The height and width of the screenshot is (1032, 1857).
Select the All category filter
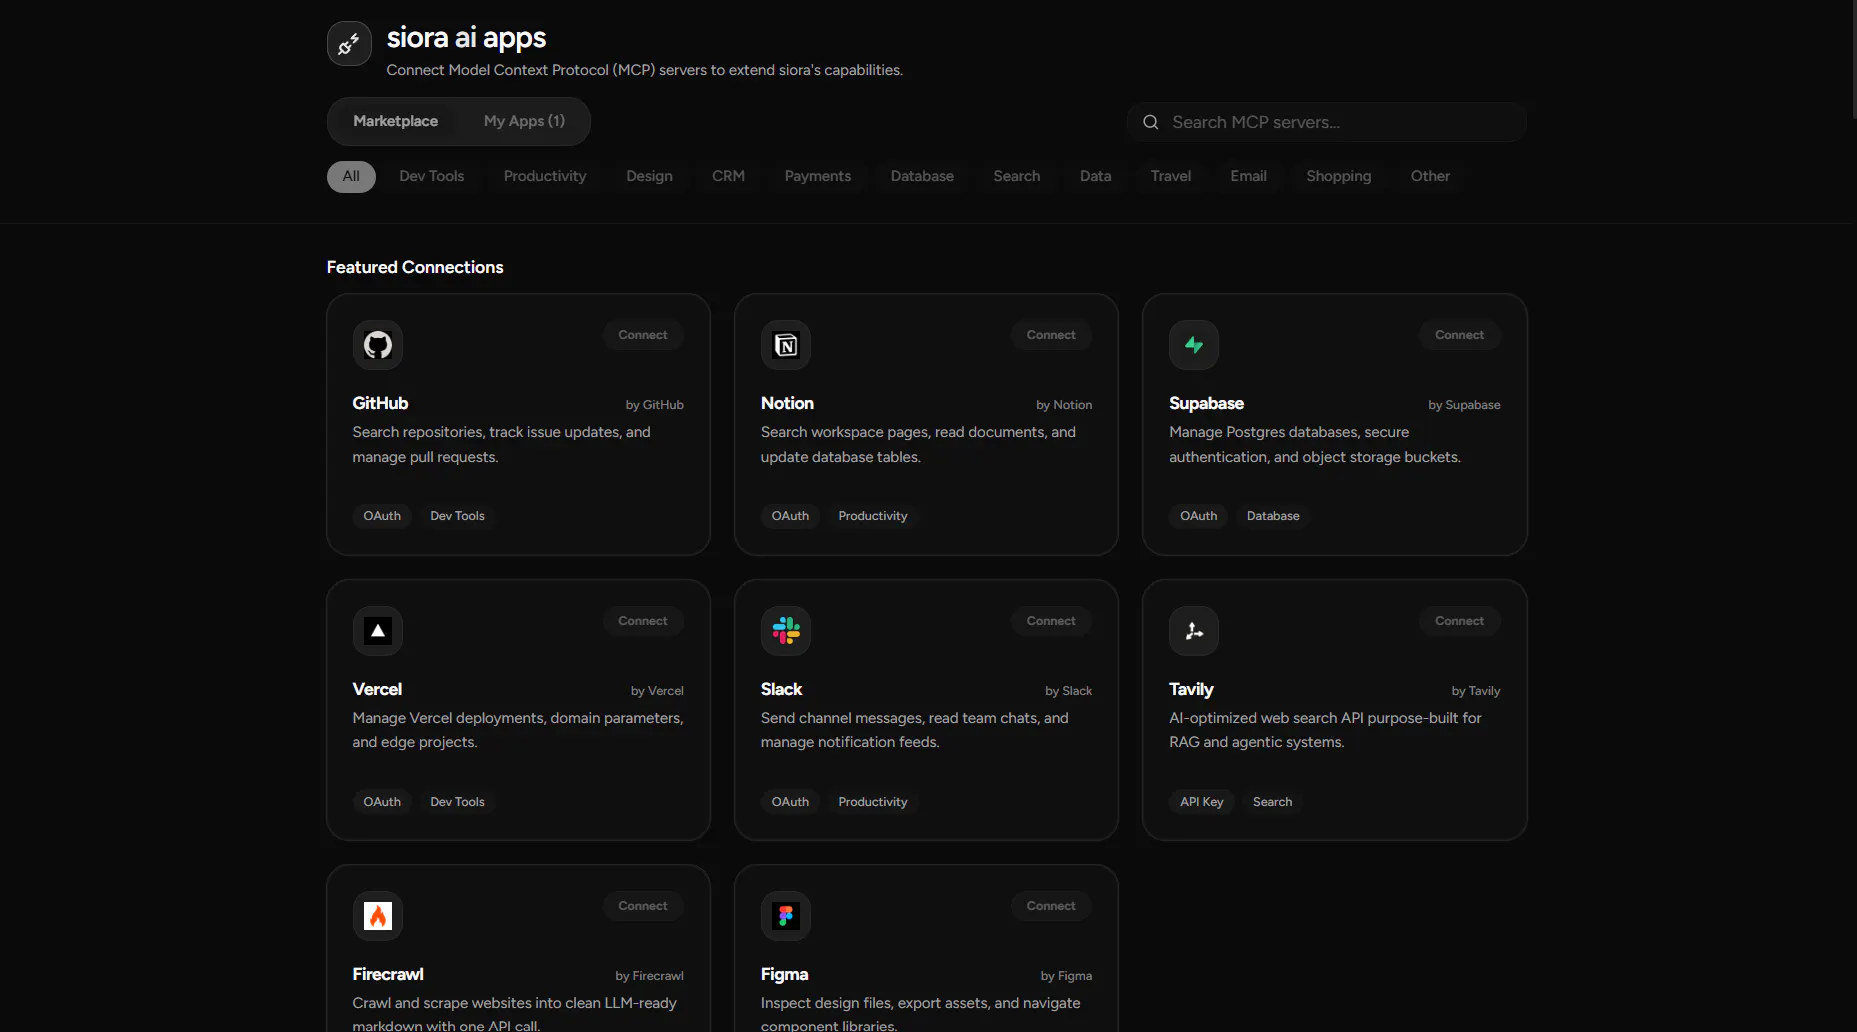(x=351, y=176)
